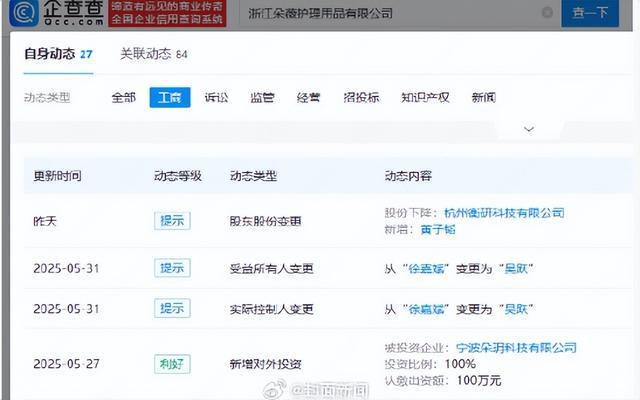Click the 更新时间 column header
The height and width of the screenshot is (400, 640).
pyautogui.click(x=58, y=176)
